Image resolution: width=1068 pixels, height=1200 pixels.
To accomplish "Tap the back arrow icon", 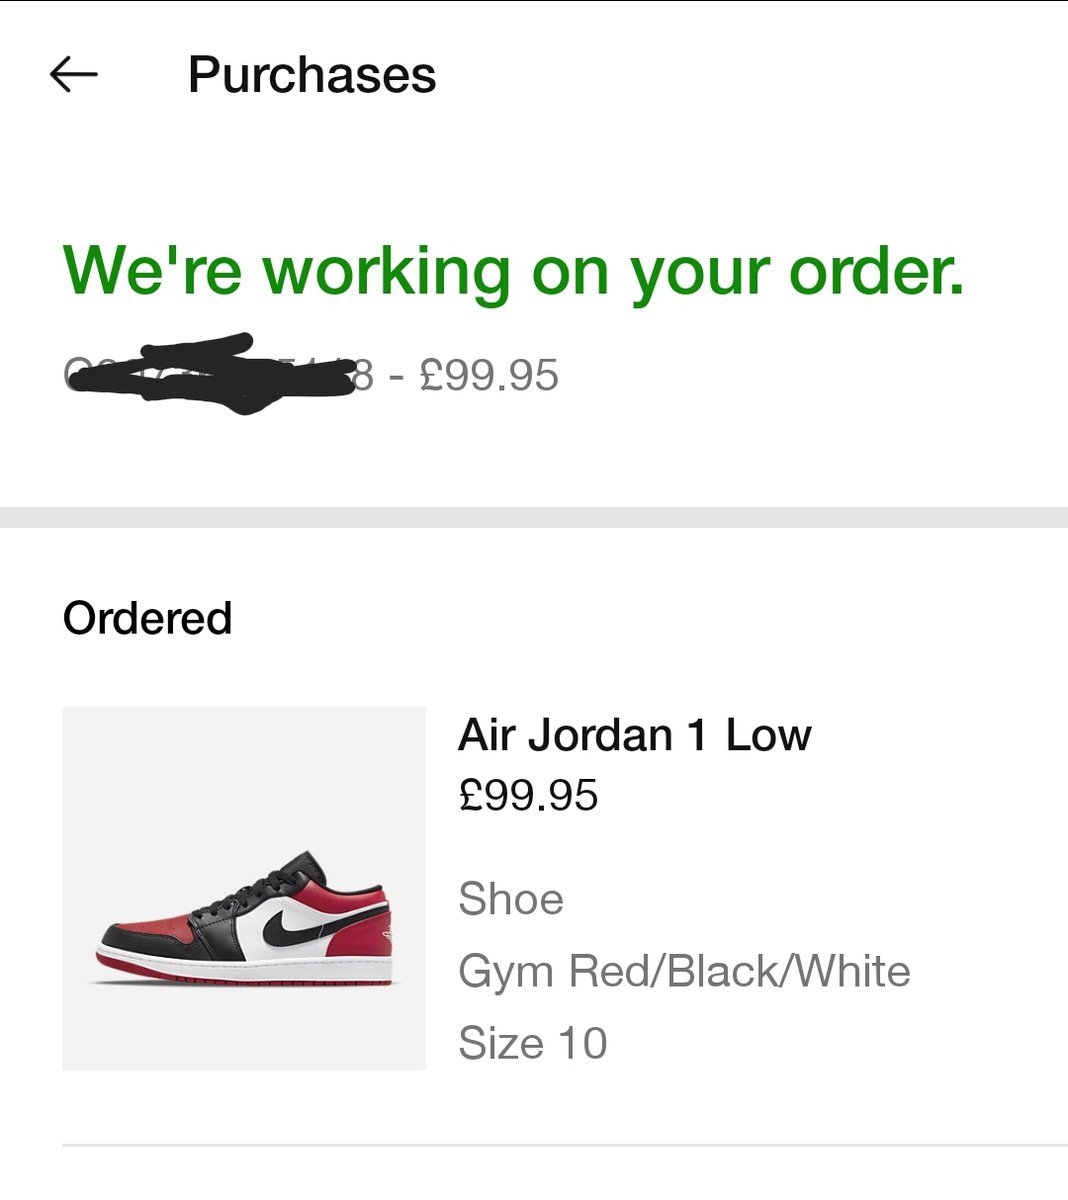I will (73, 74).
